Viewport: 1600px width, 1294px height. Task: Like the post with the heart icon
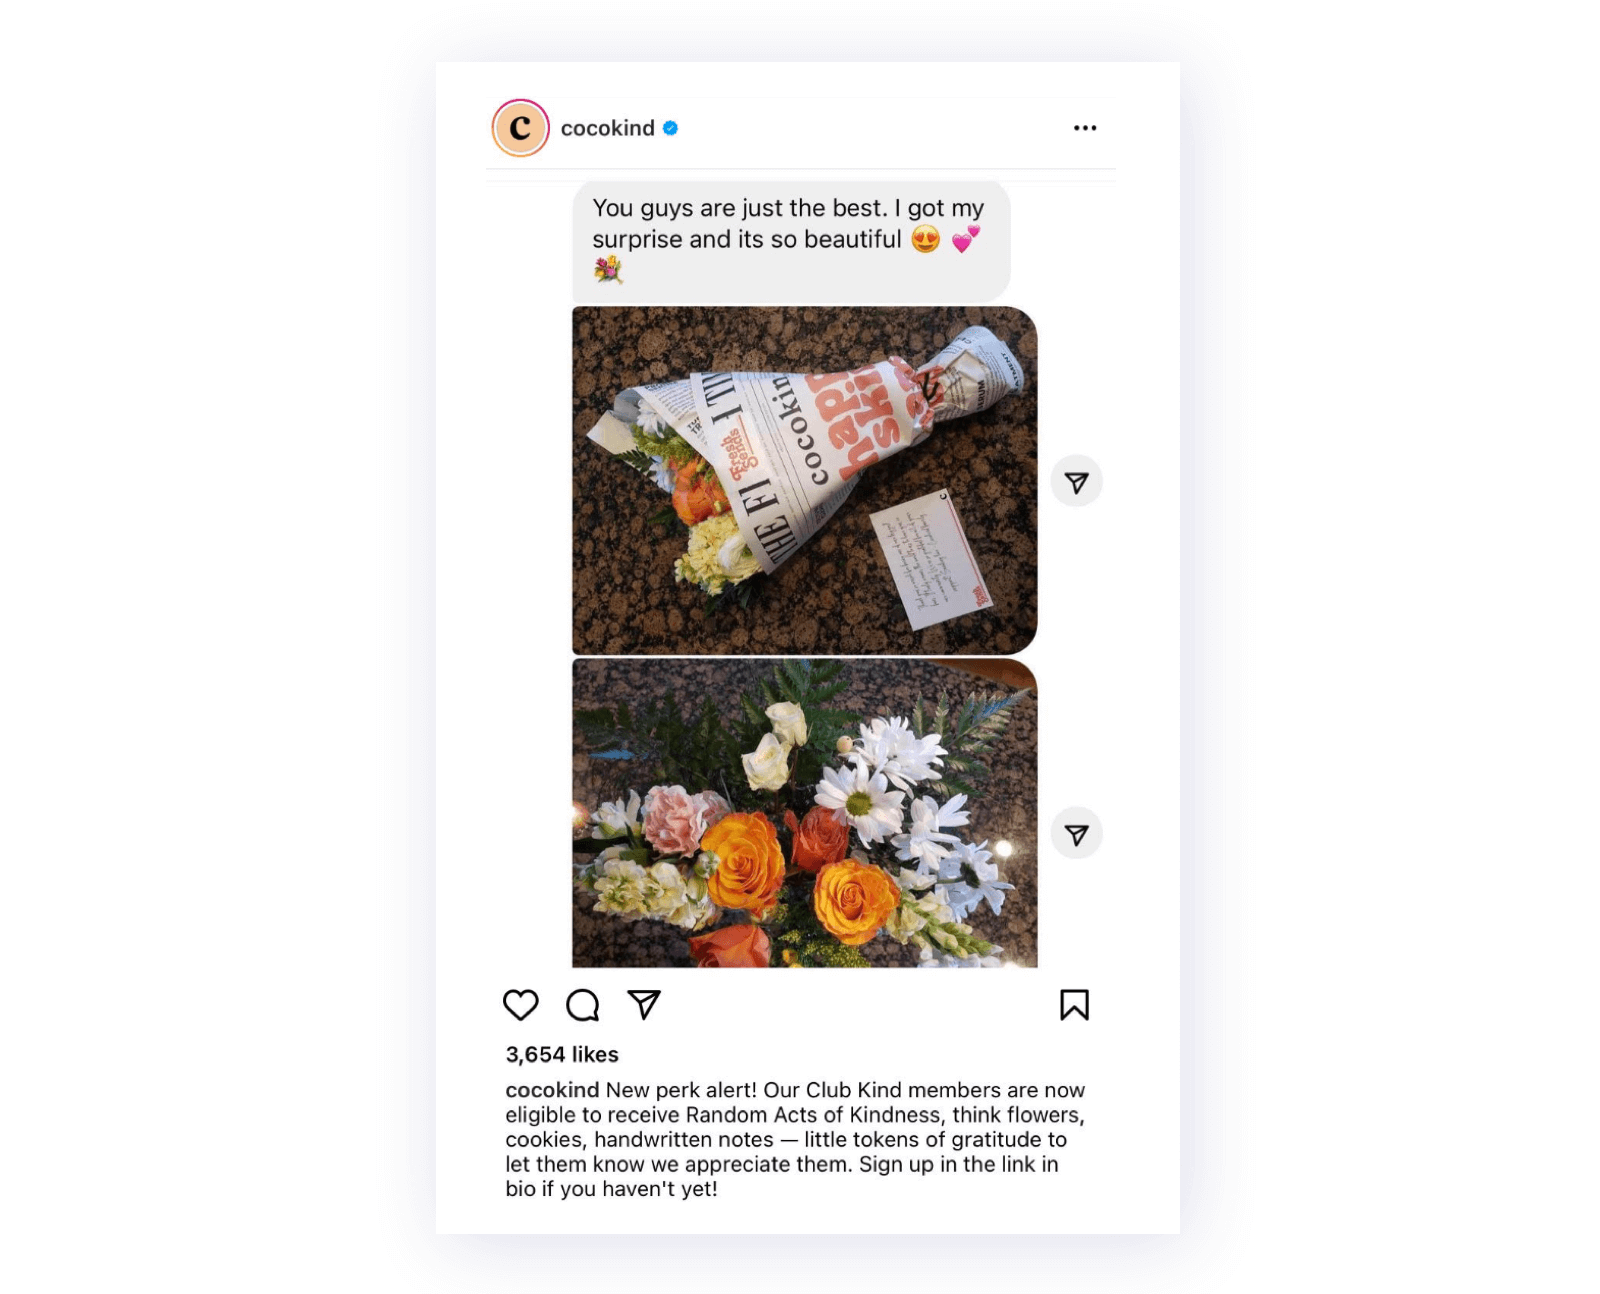coord(520,1005)
